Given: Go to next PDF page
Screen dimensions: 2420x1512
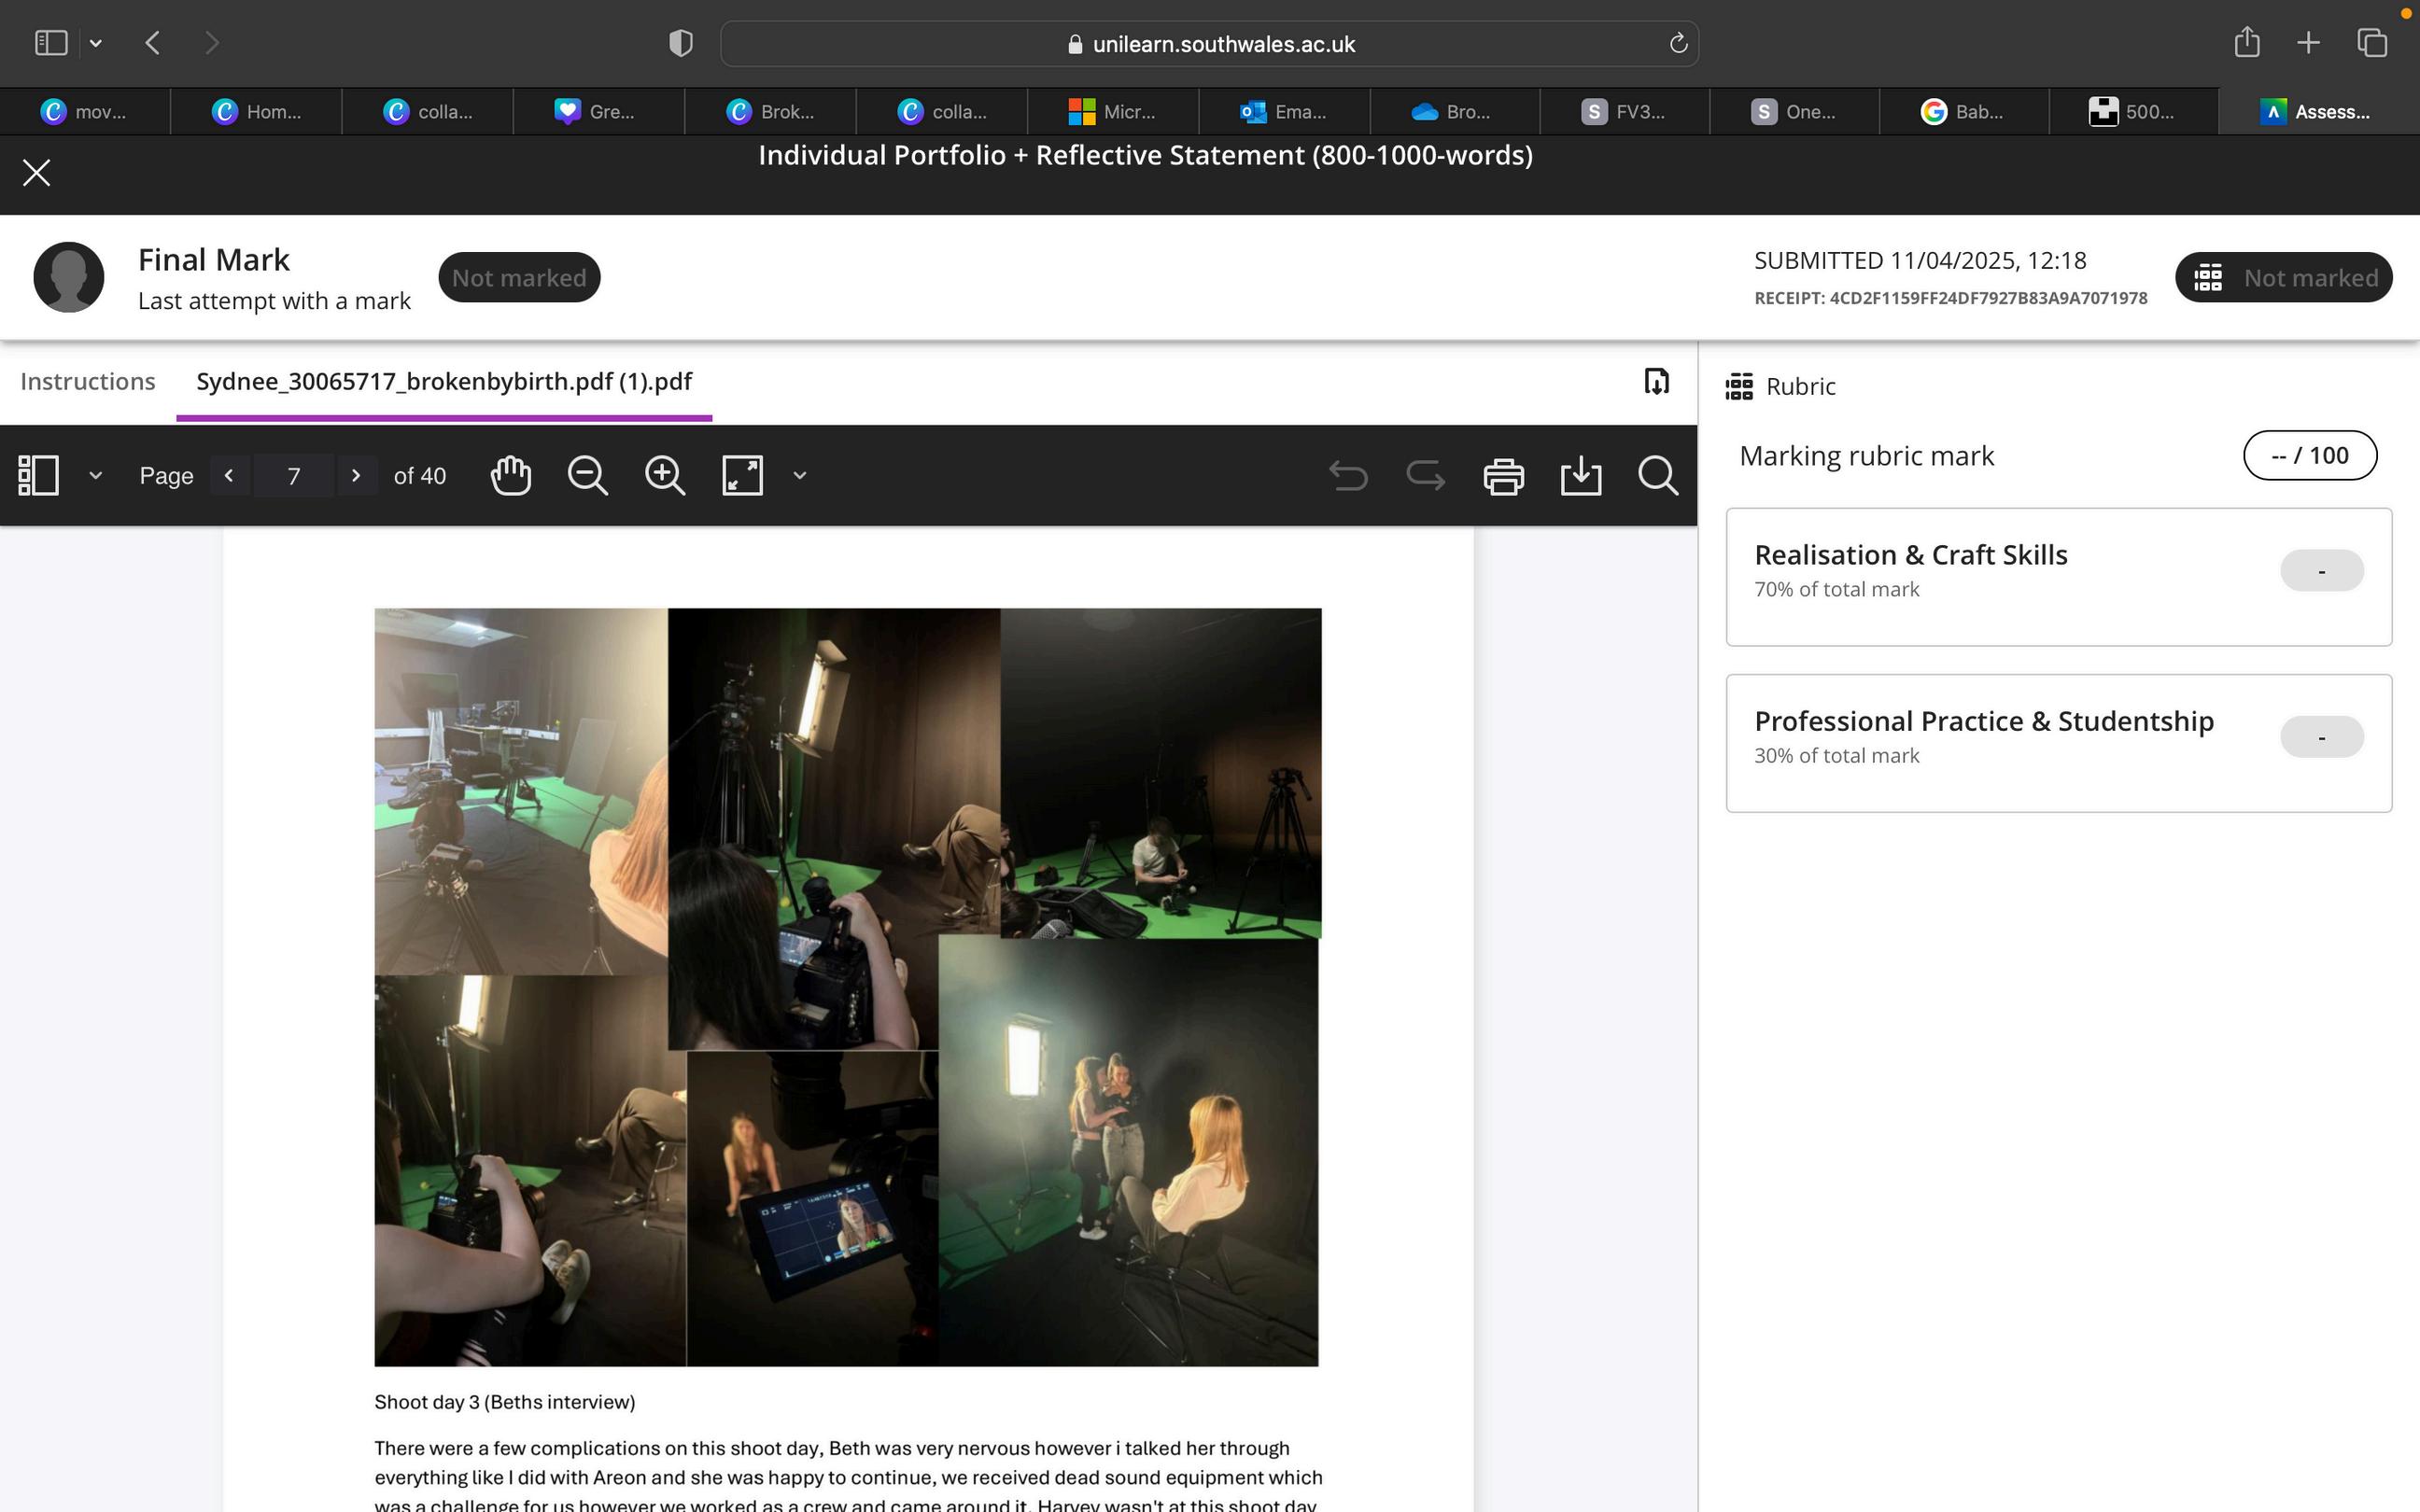Looking at the screenshot, I should 356,476.
